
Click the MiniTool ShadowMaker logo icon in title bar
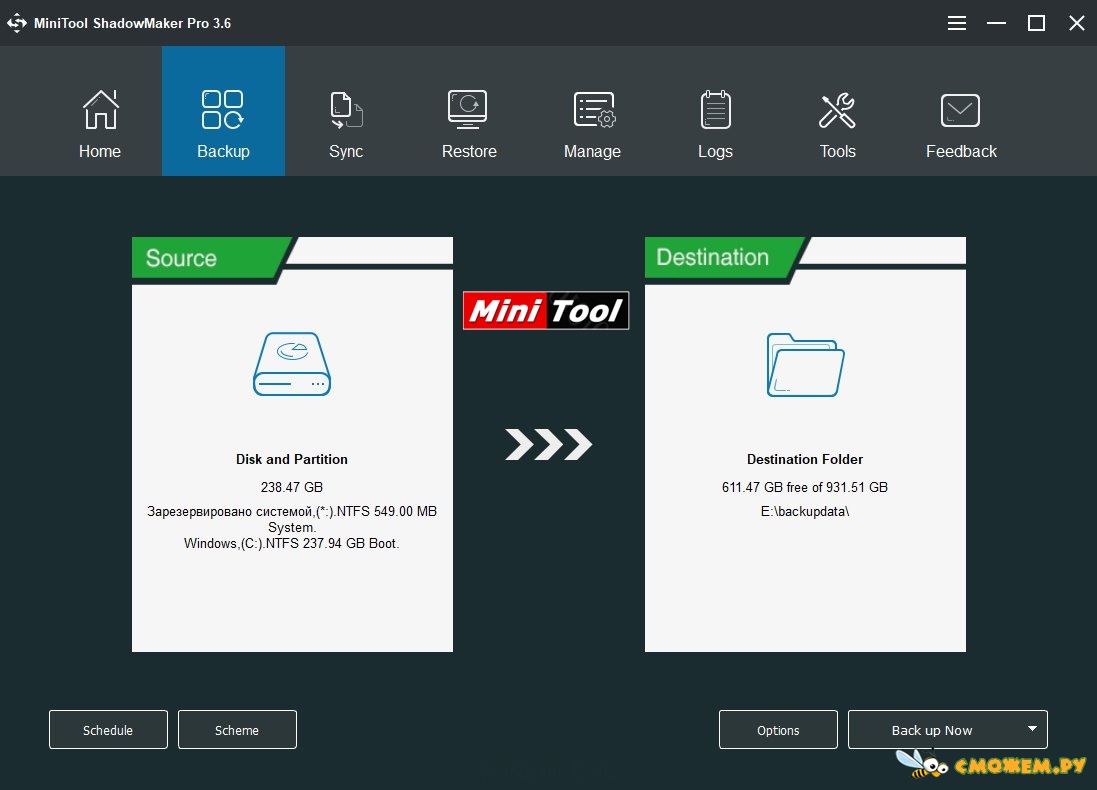[x=17, y=23]
